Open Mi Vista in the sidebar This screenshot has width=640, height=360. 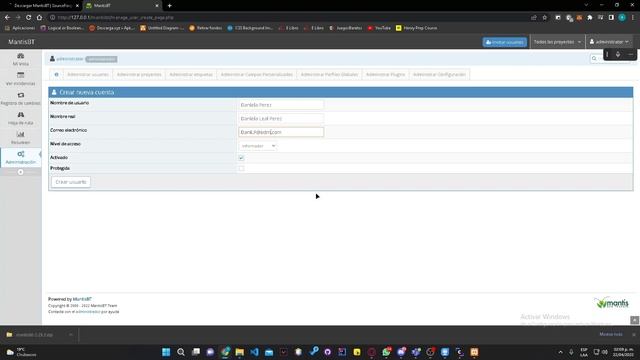tap(20, 59)
